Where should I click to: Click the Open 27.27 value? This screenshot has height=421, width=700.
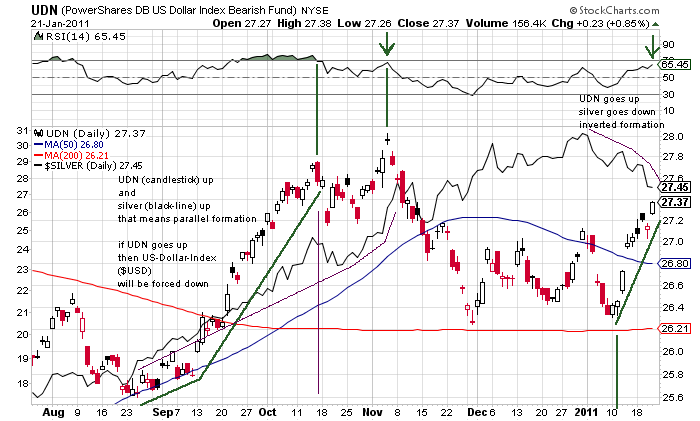tap(242, 23)
